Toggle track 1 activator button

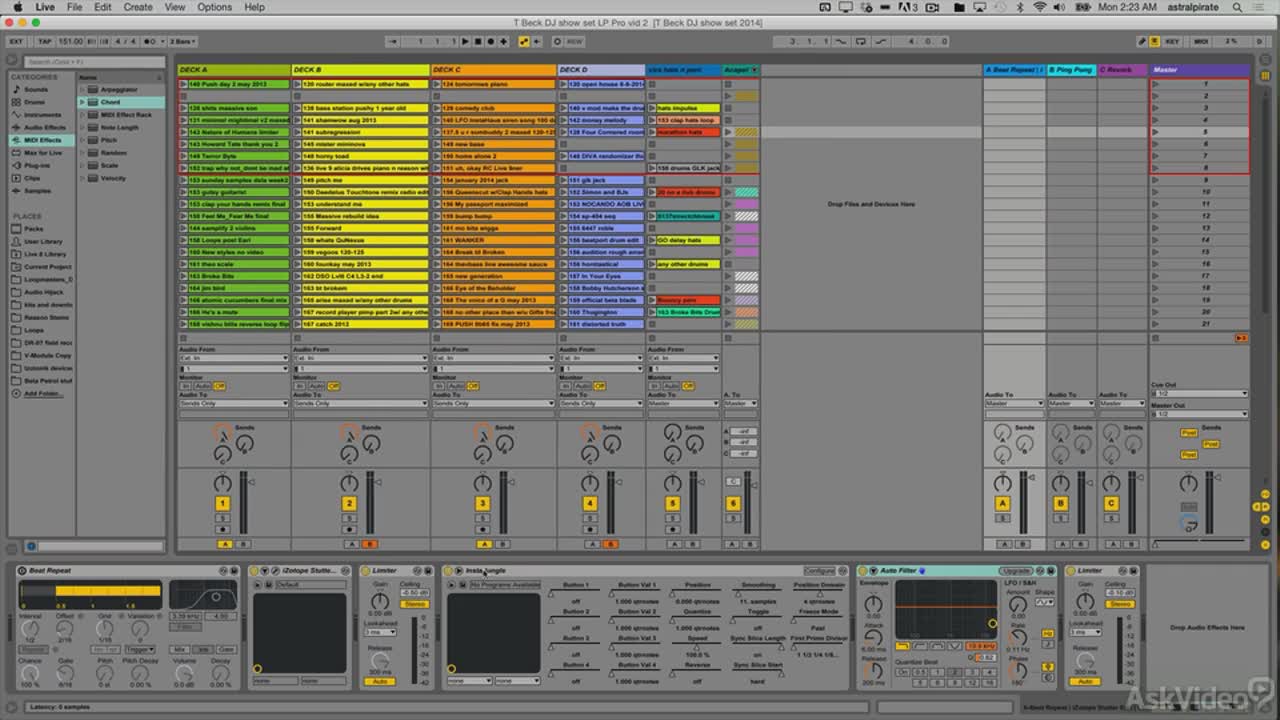[x=223, y=504]
